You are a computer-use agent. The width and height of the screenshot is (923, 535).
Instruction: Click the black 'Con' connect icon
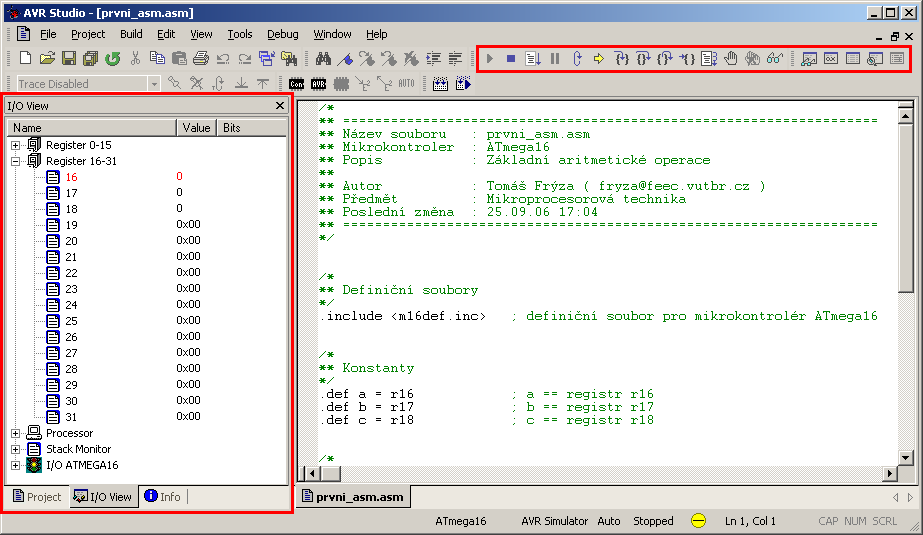coord(297,84)
